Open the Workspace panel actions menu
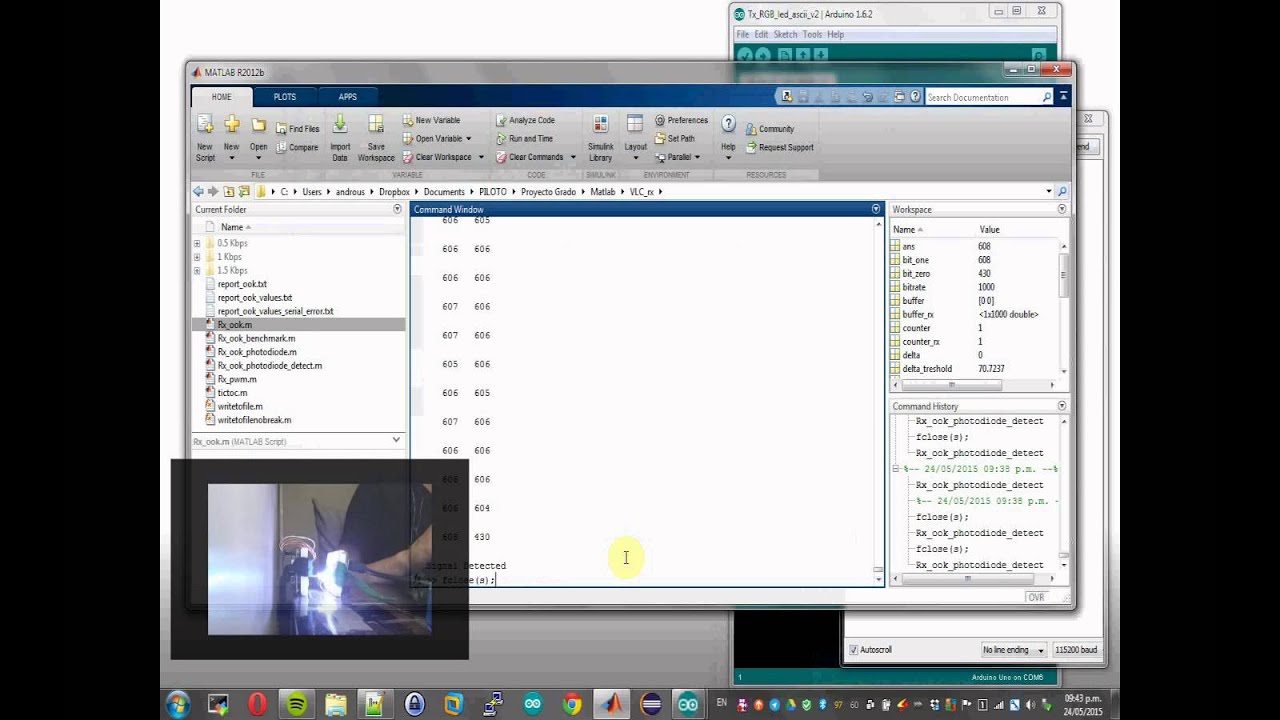 tap(1062, 209)
